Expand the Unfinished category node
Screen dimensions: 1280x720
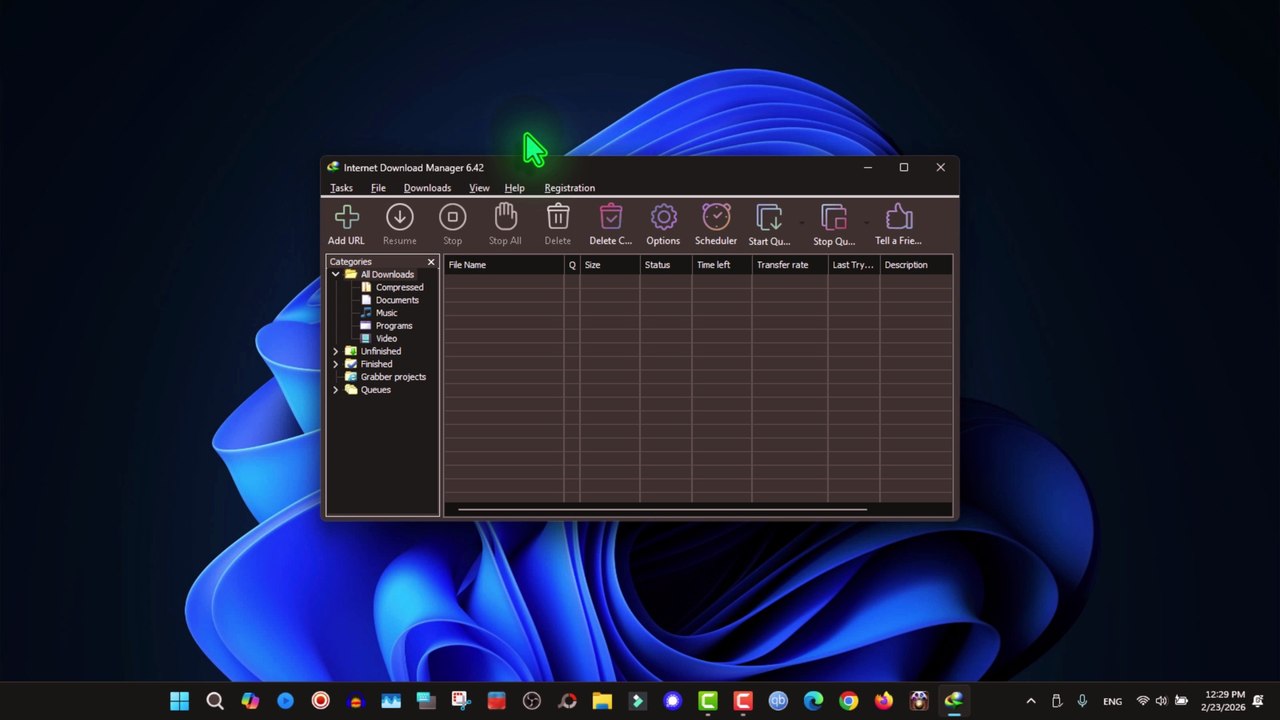(x=335, y=351)
